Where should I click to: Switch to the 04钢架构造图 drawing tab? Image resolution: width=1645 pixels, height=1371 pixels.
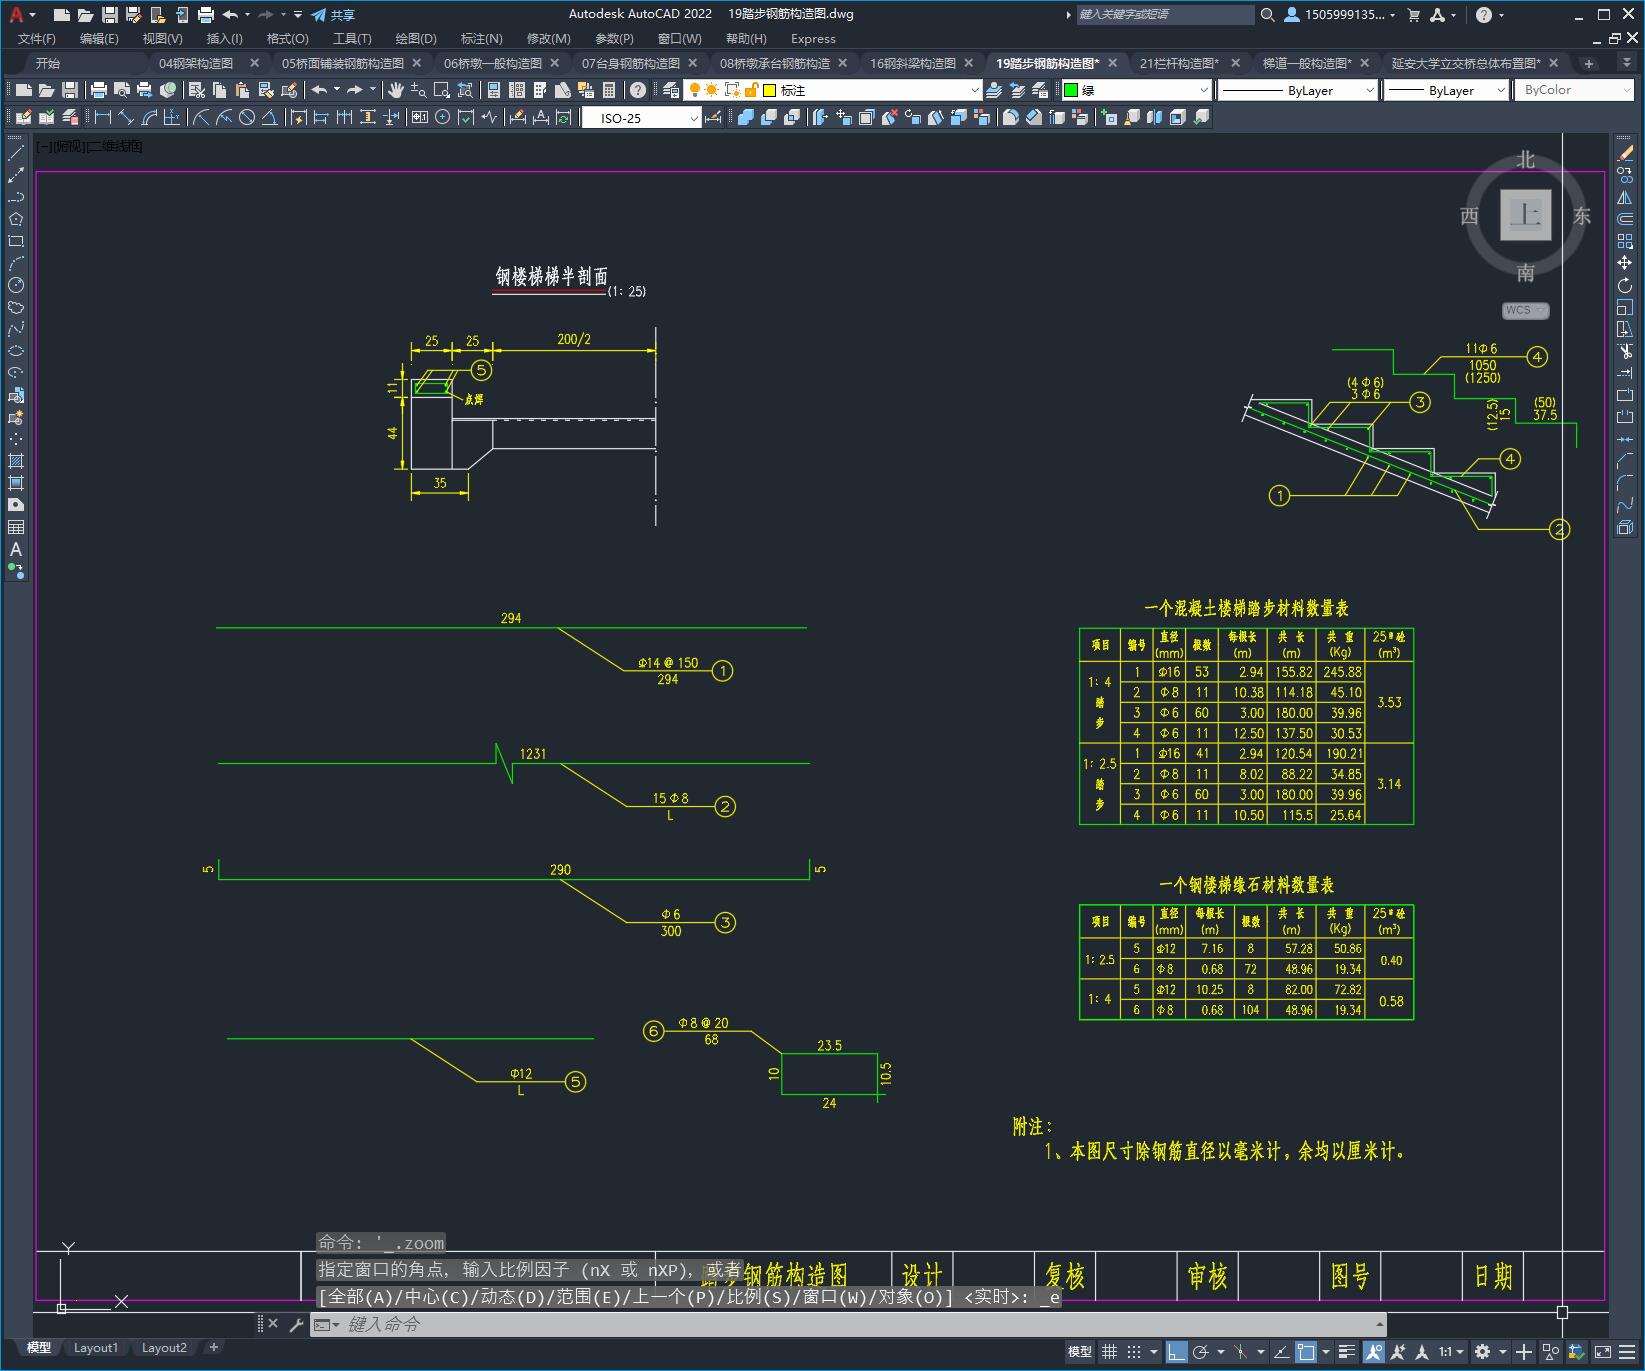click(196, 63)
